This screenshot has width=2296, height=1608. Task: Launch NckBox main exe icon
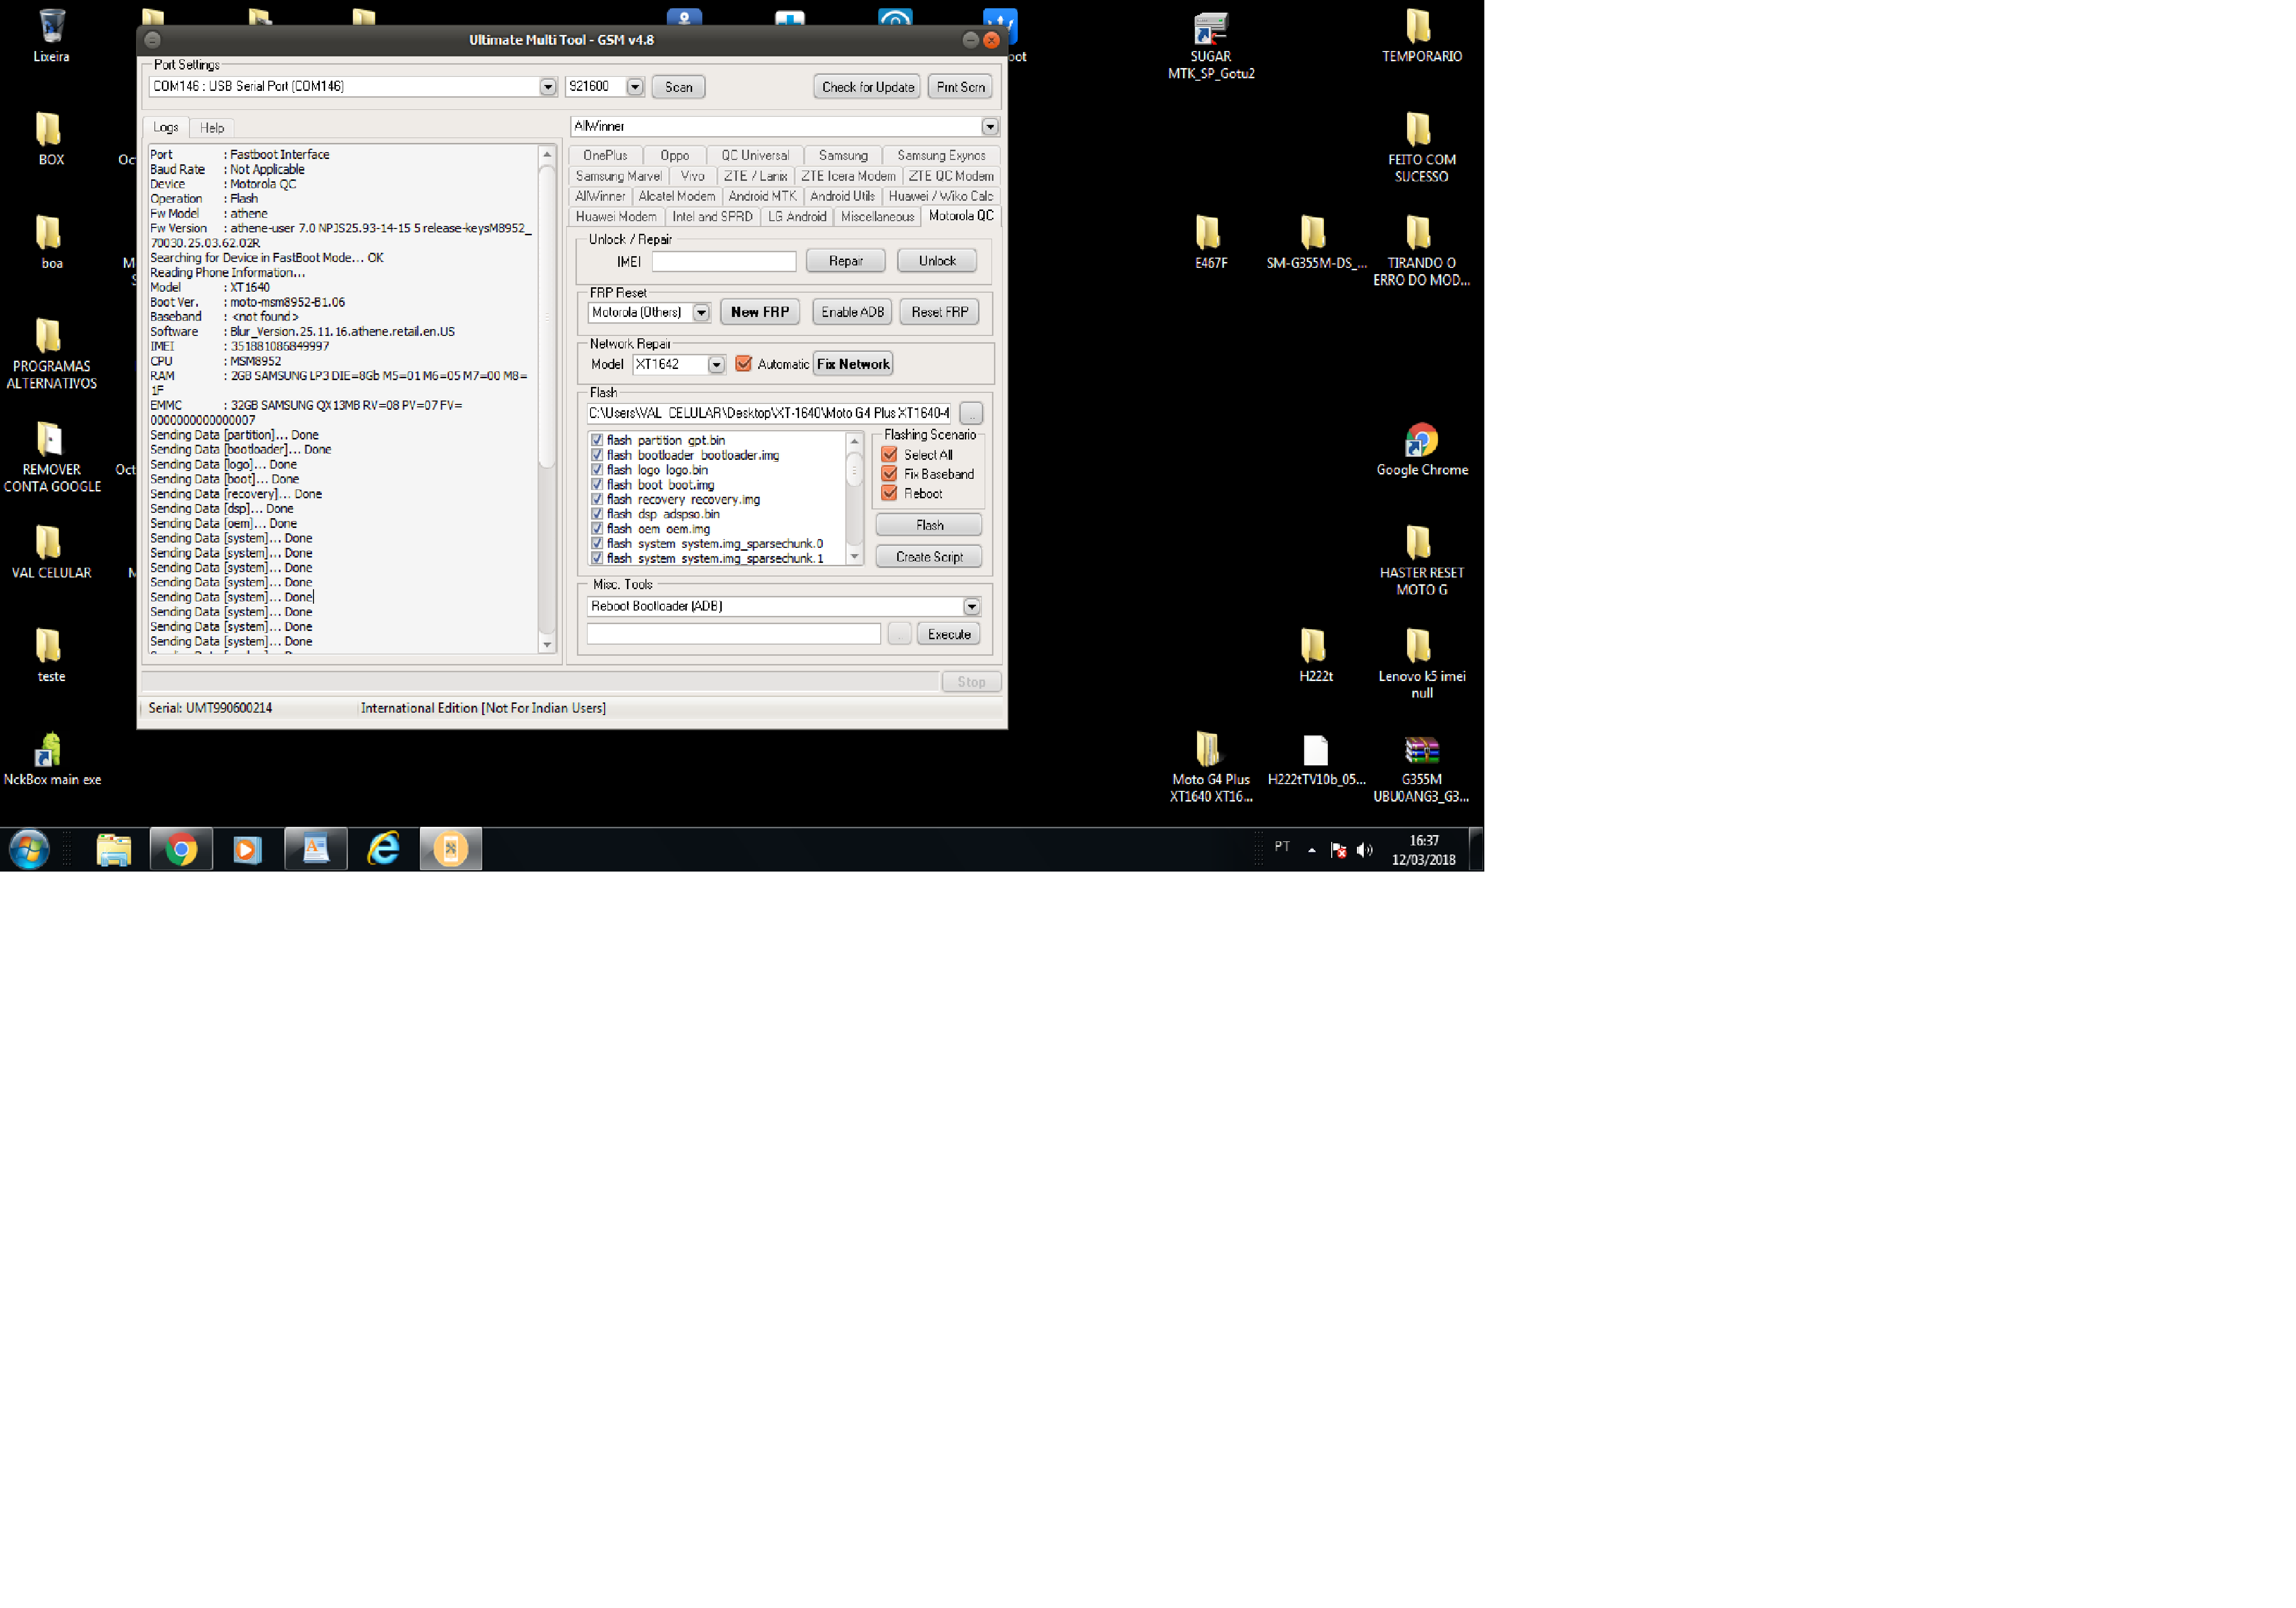(51, 758)
